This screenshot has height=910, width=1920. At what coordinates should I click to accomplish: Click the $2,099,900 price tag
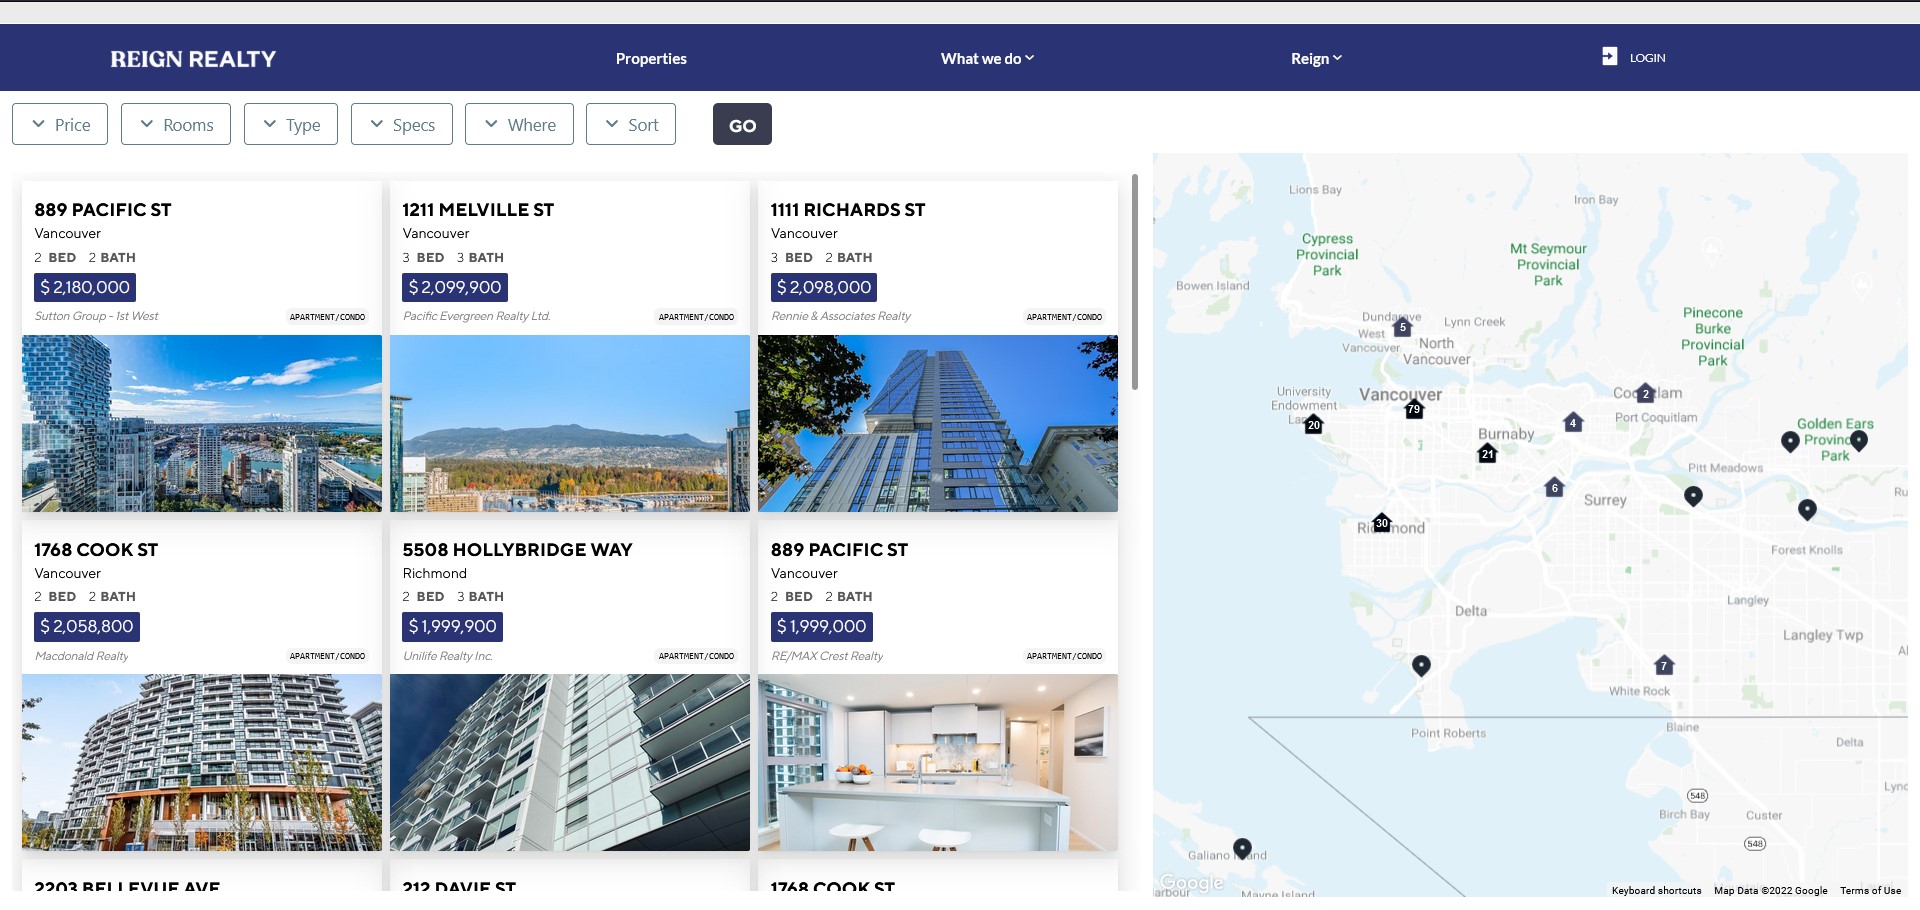(x=455, y=287)
